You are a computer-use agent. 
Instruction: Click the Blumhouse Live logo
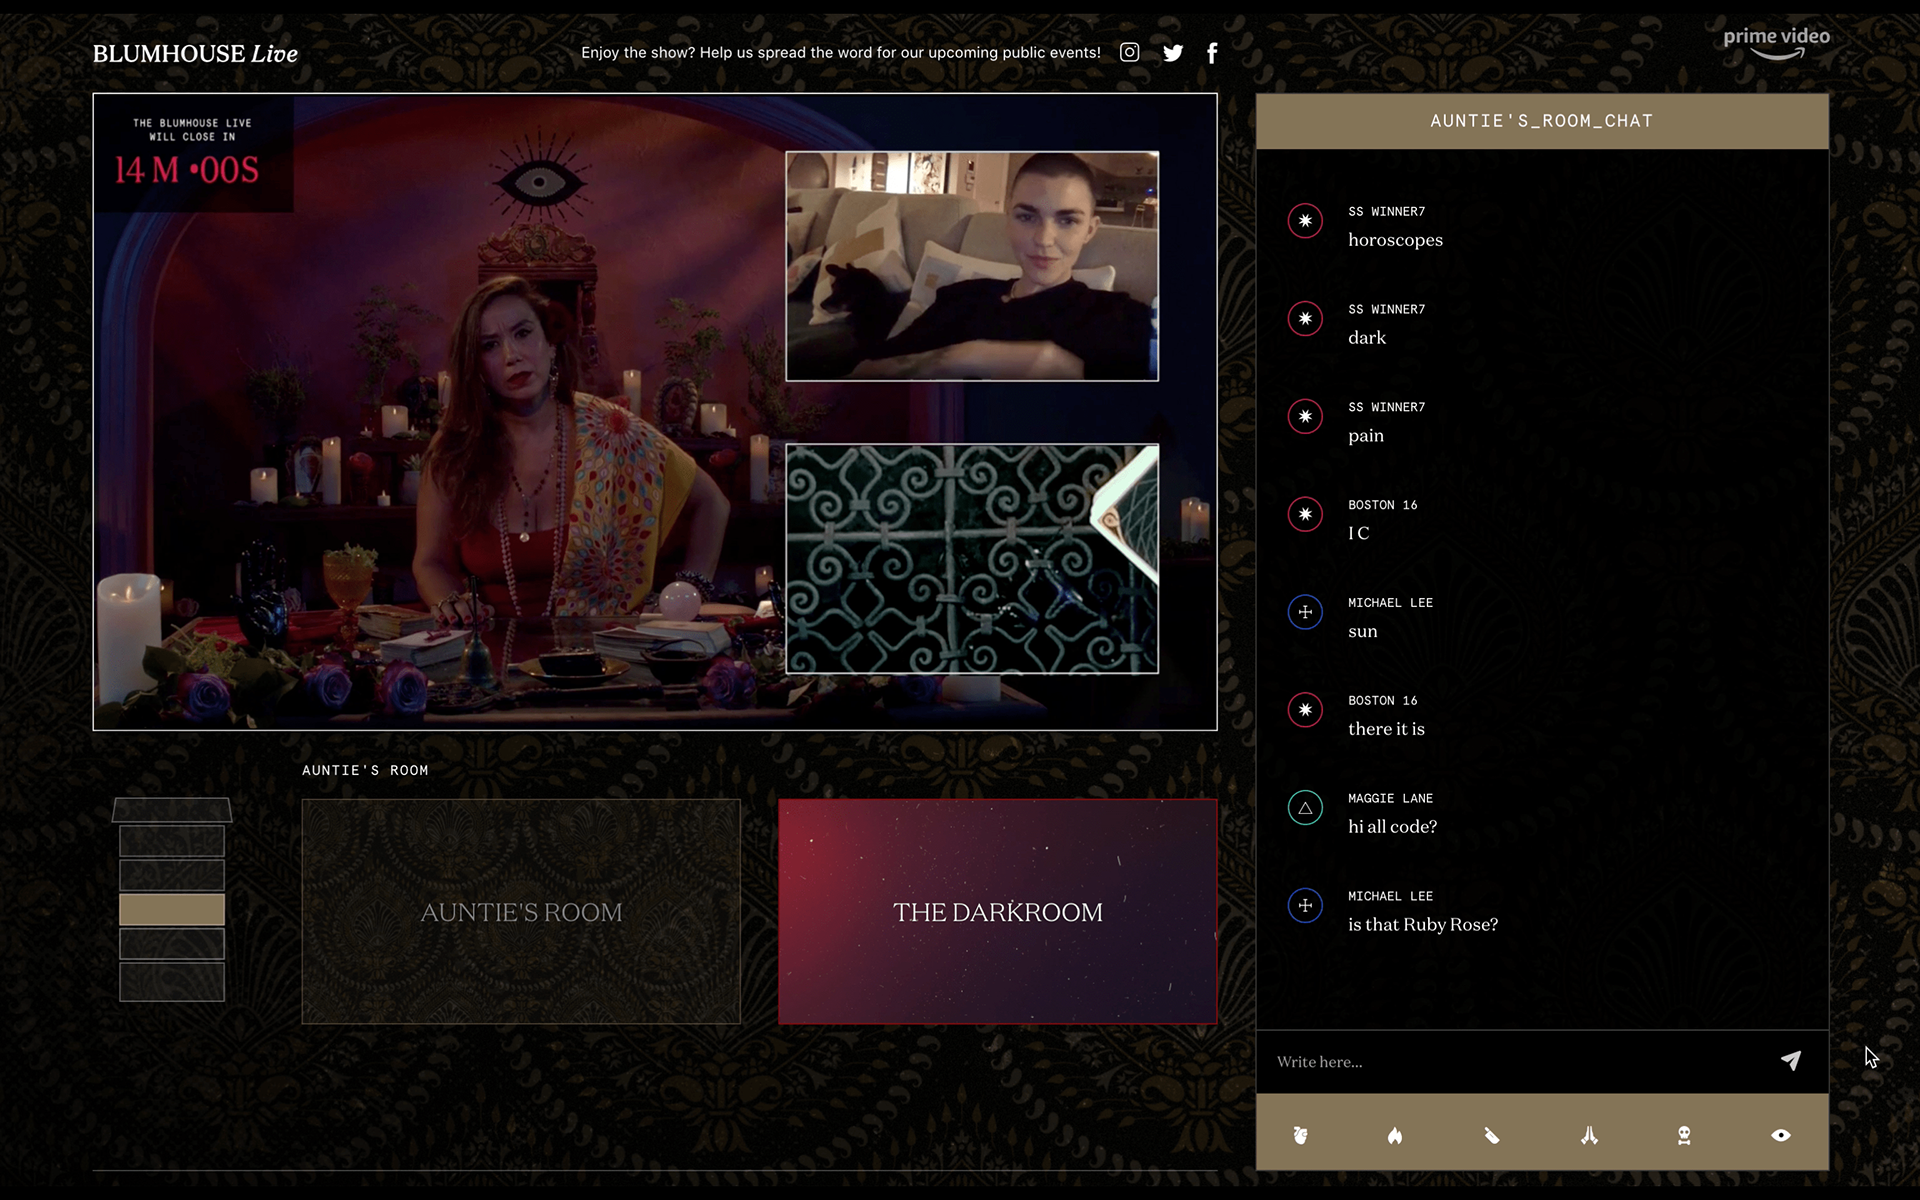pos(195,54)
